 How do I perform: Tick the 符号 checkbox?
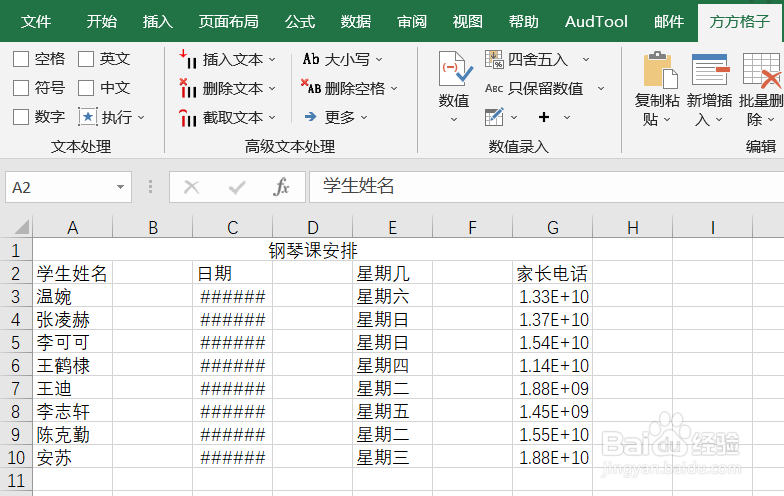21,88
